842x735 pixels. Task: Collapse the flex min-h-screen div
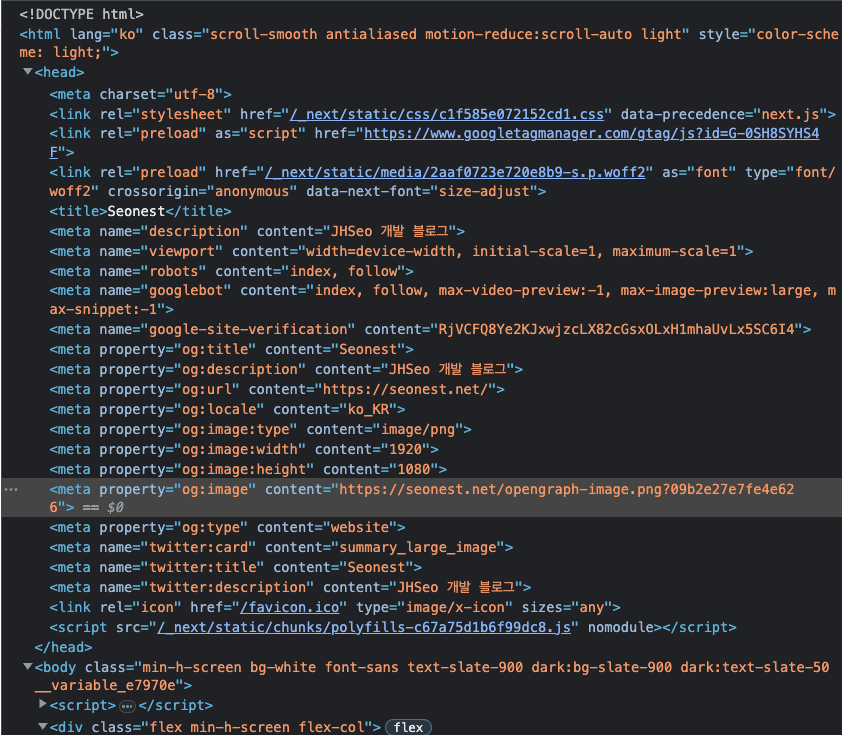point(44,727)
